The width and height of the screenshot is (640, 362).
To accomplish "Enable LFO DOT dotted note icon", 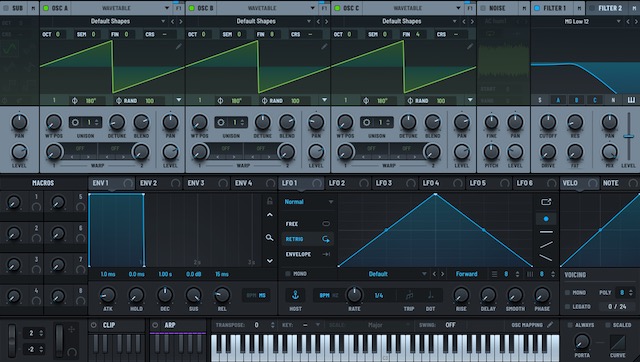I will (431, 295).
